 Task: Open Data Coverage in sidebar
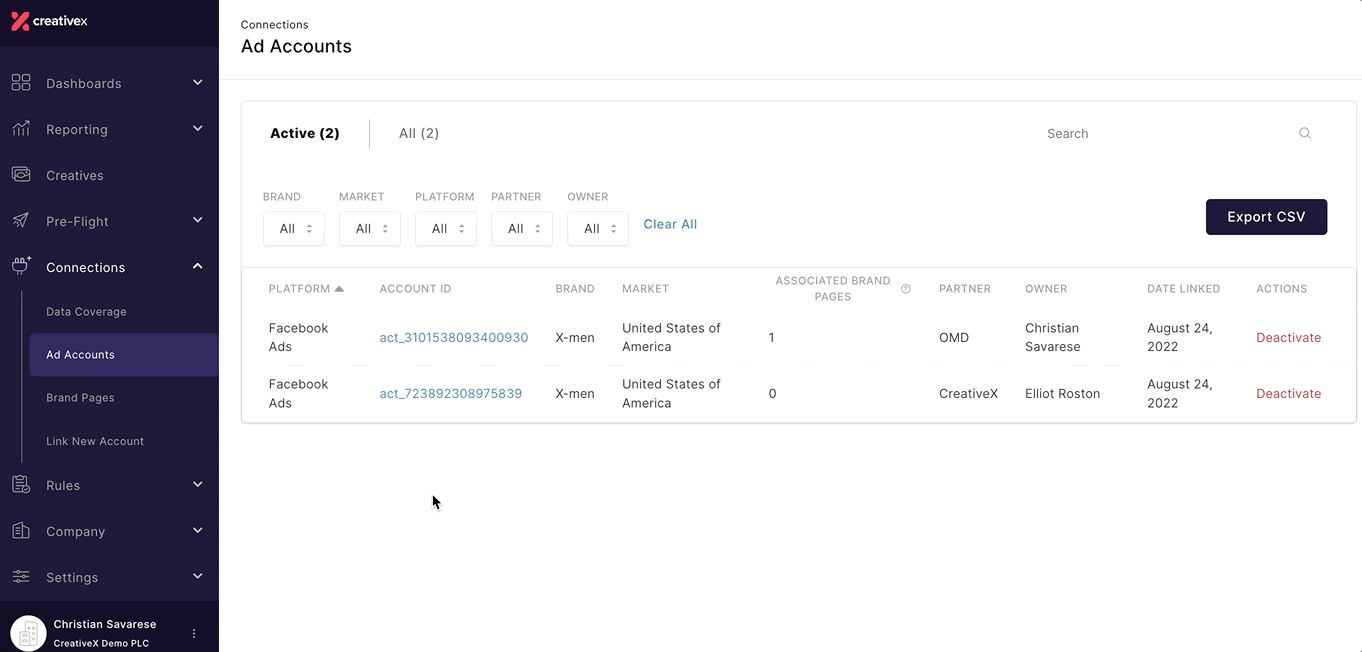86,312
